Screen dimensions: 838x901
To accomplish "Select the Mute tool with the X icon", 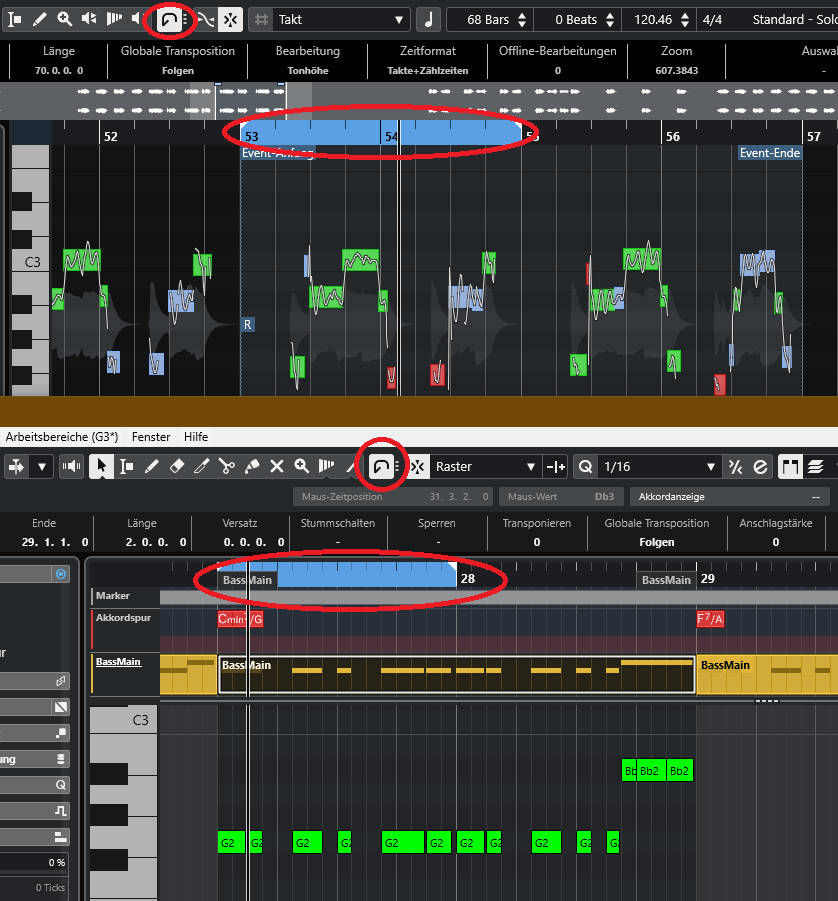I will pyautogui.click(x=276, y=466).
